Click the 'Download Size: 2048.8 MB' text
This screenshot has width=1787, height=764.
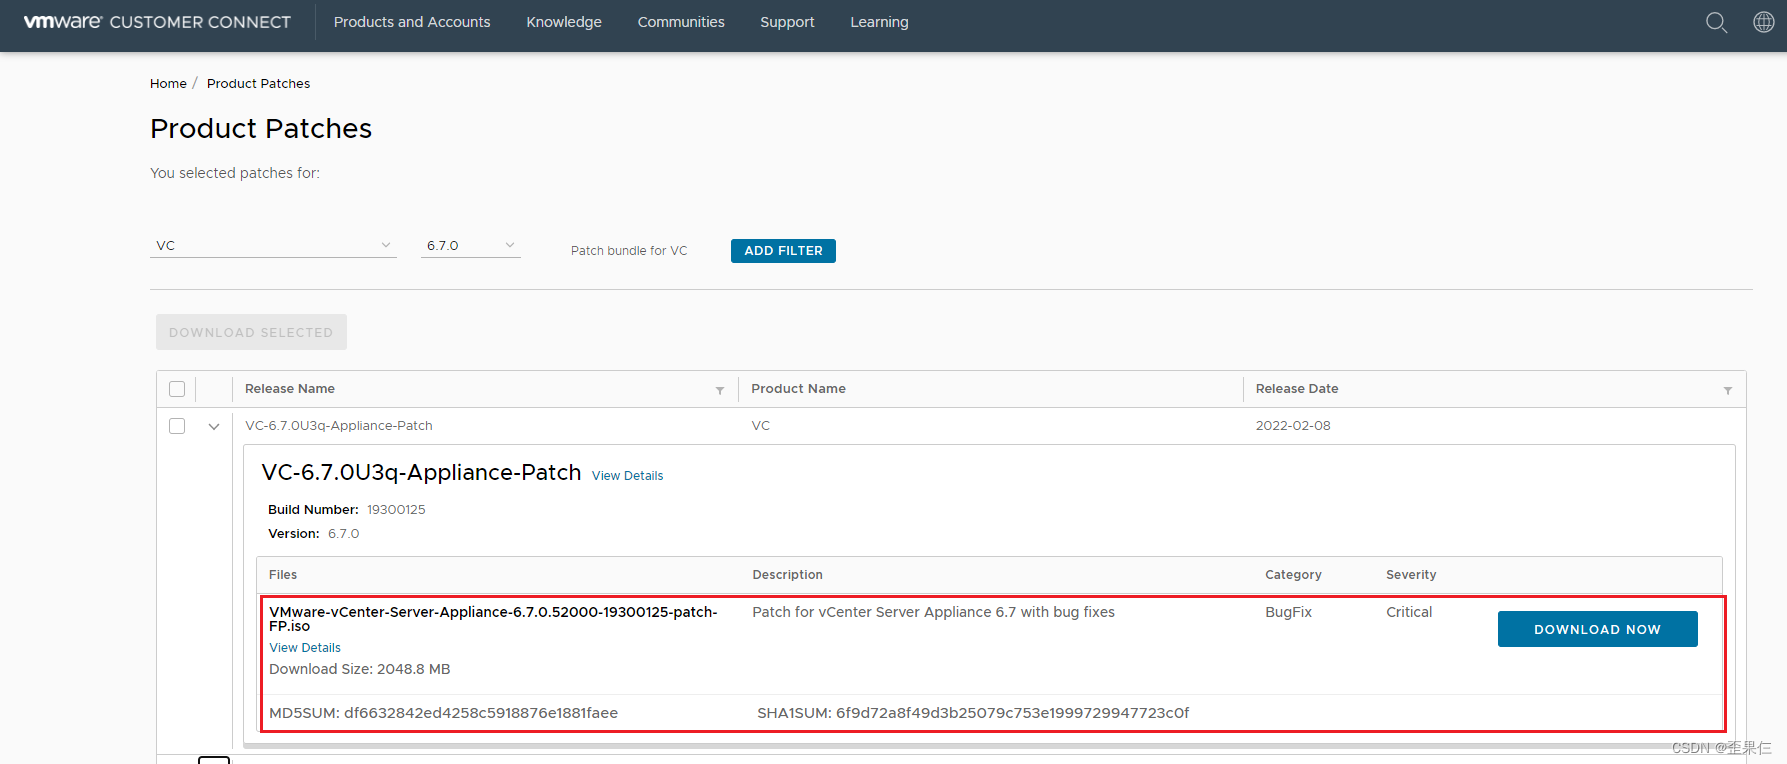click(x=360, y=669)
